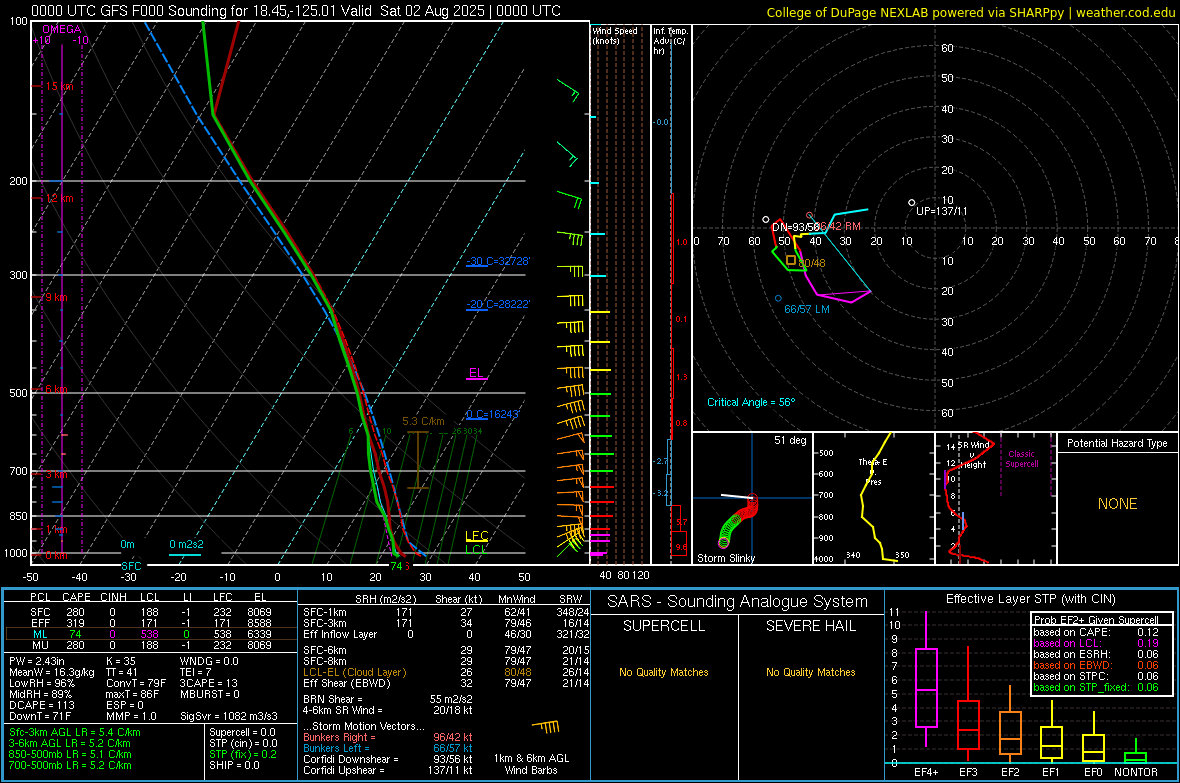The height and width of the screenshot is (783, 1180).
Task: Click the ConvT = 79F value
Action: tap(135, 684)
